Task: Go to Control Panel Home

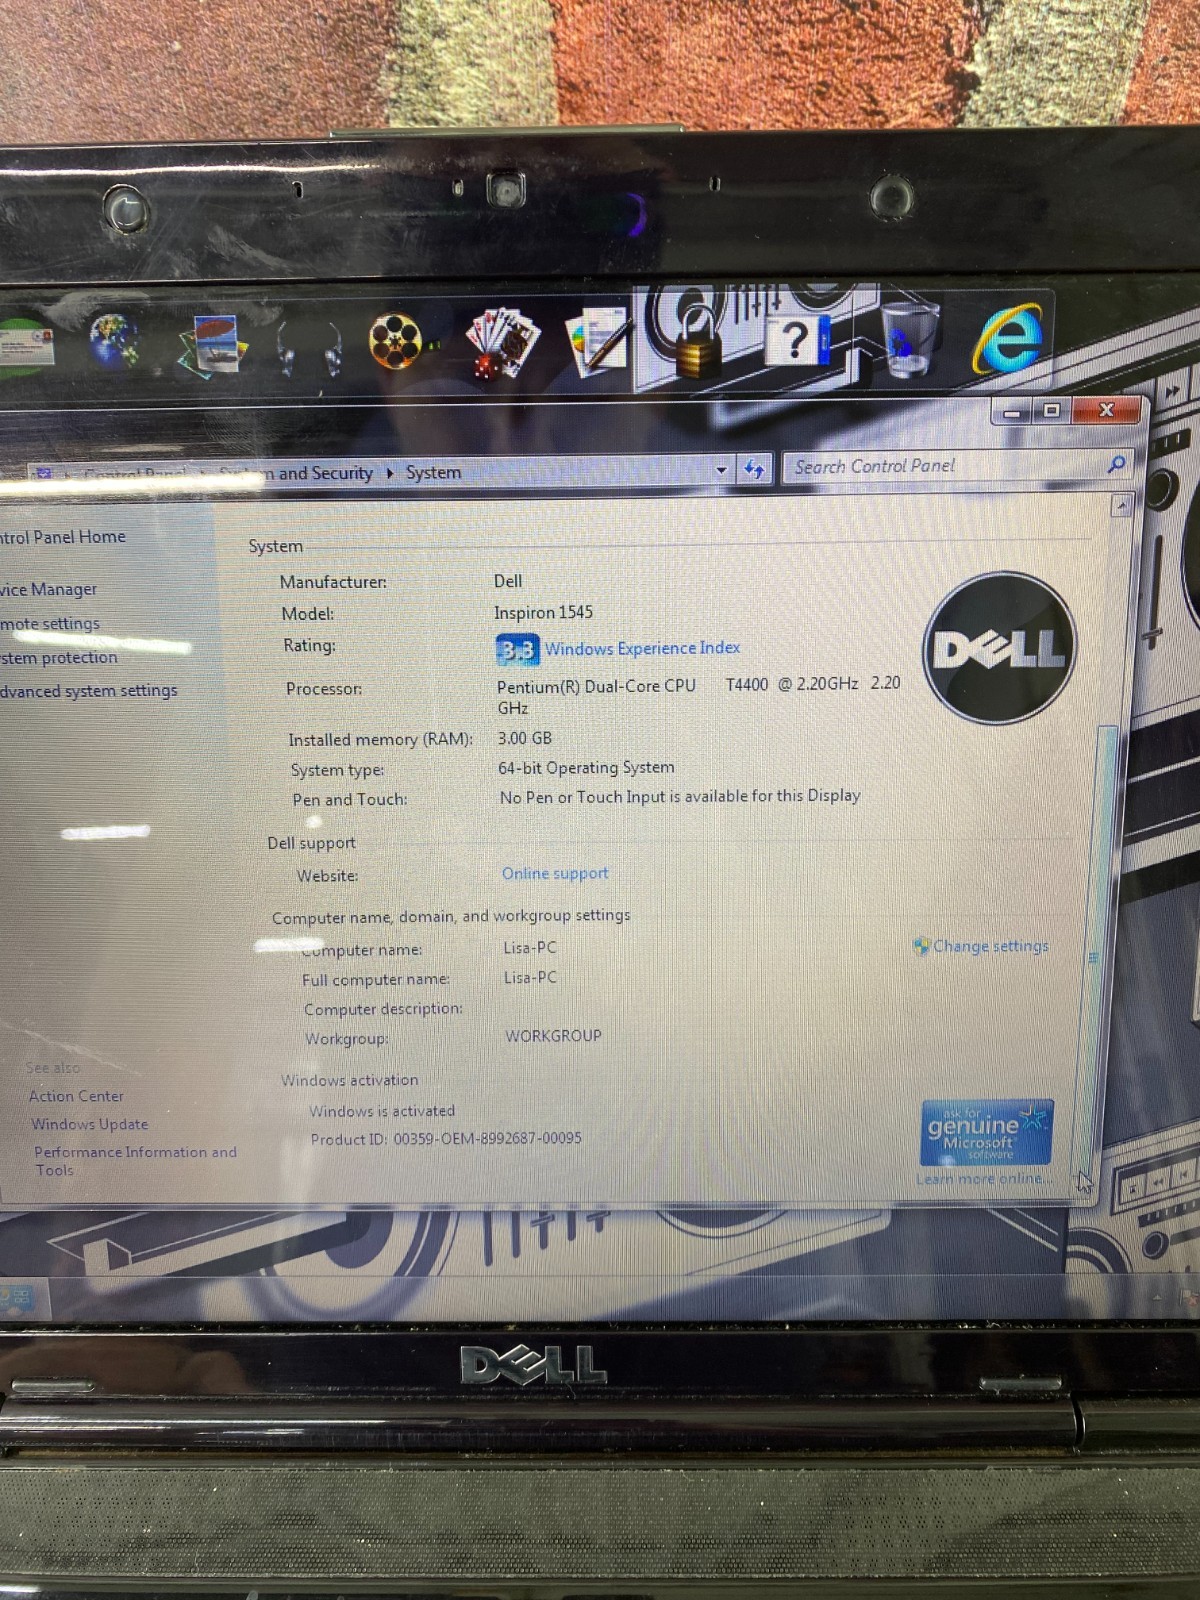Action: (x=62, y=537)
